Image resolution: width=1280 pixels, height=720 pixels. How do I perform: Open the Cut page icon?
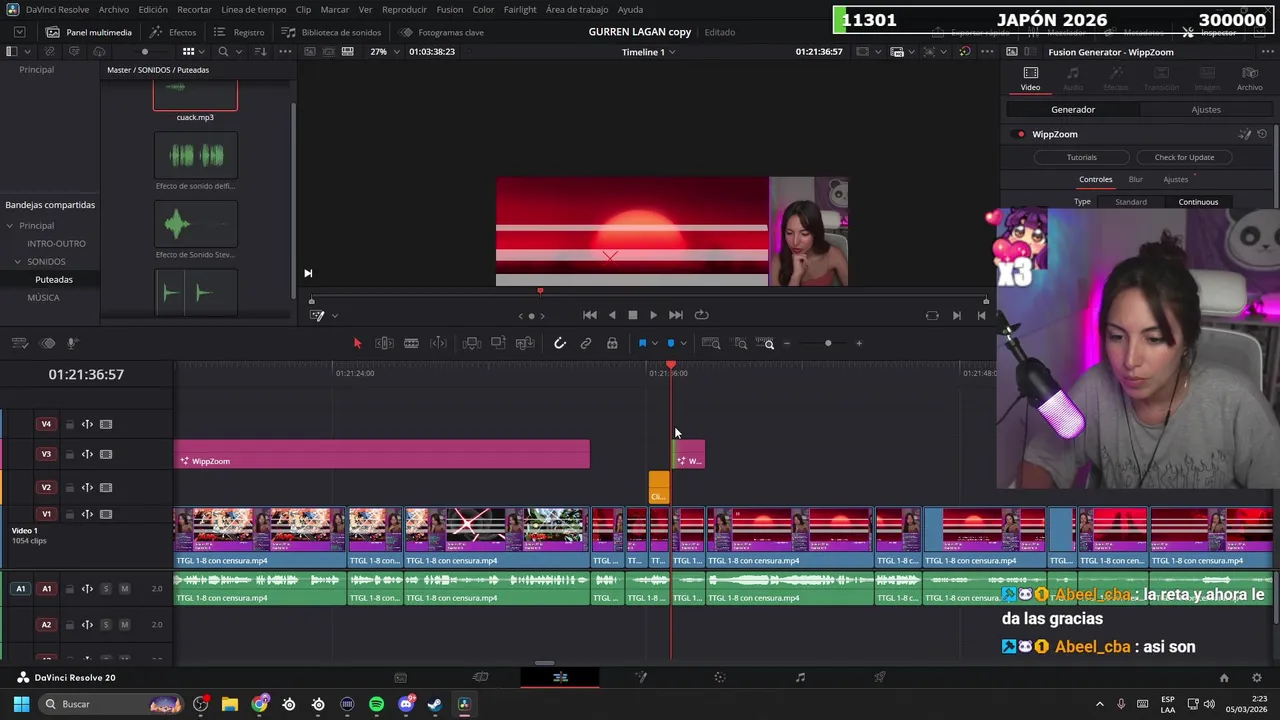pos(480,677)
